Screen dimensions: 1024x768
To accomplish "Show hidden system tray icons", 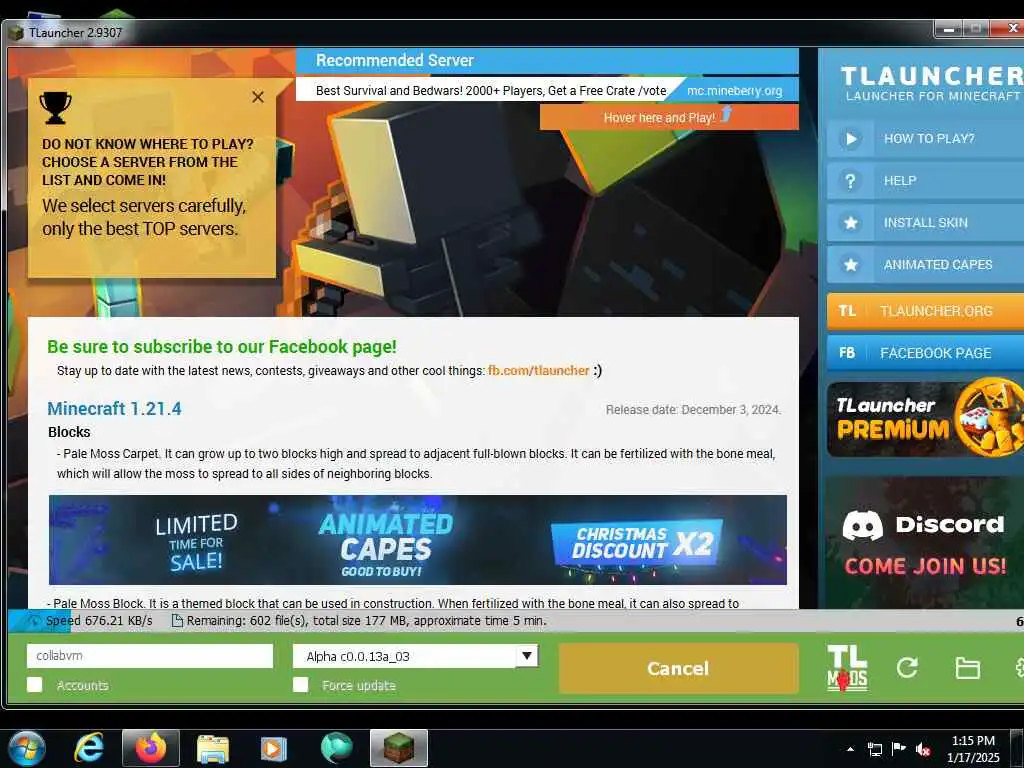I will [850, 749].
